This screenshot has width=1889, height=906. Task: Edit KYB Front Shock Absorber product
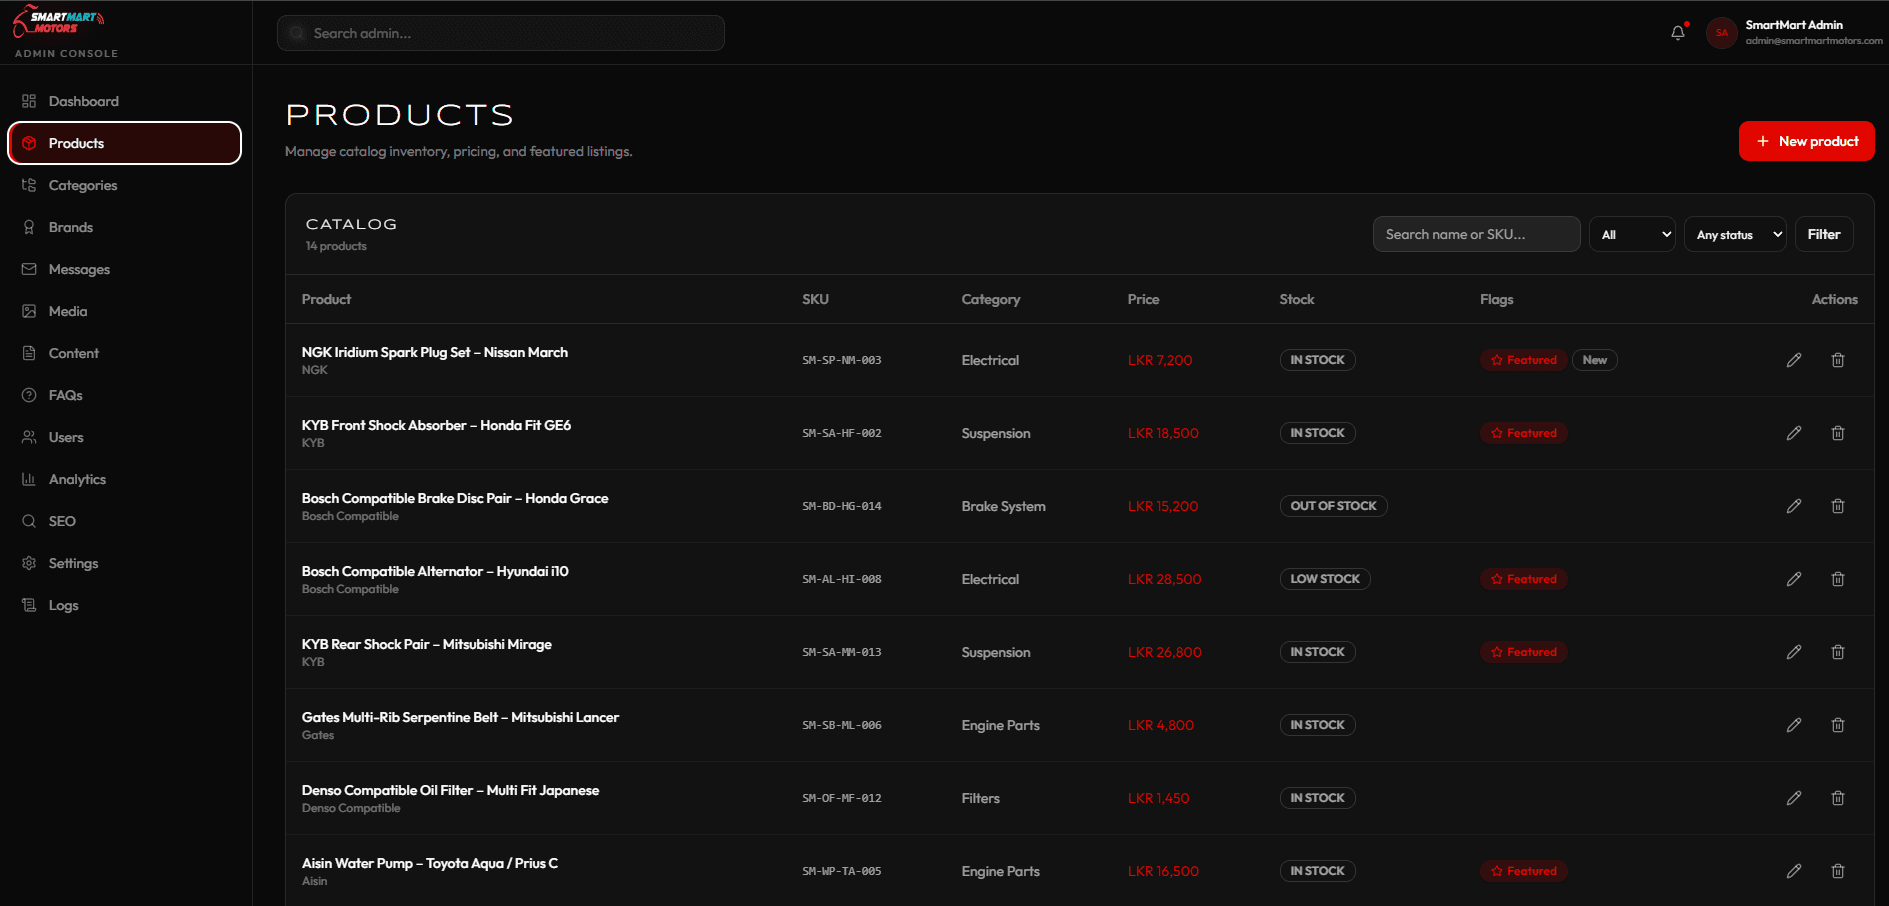coord(1794,433)
